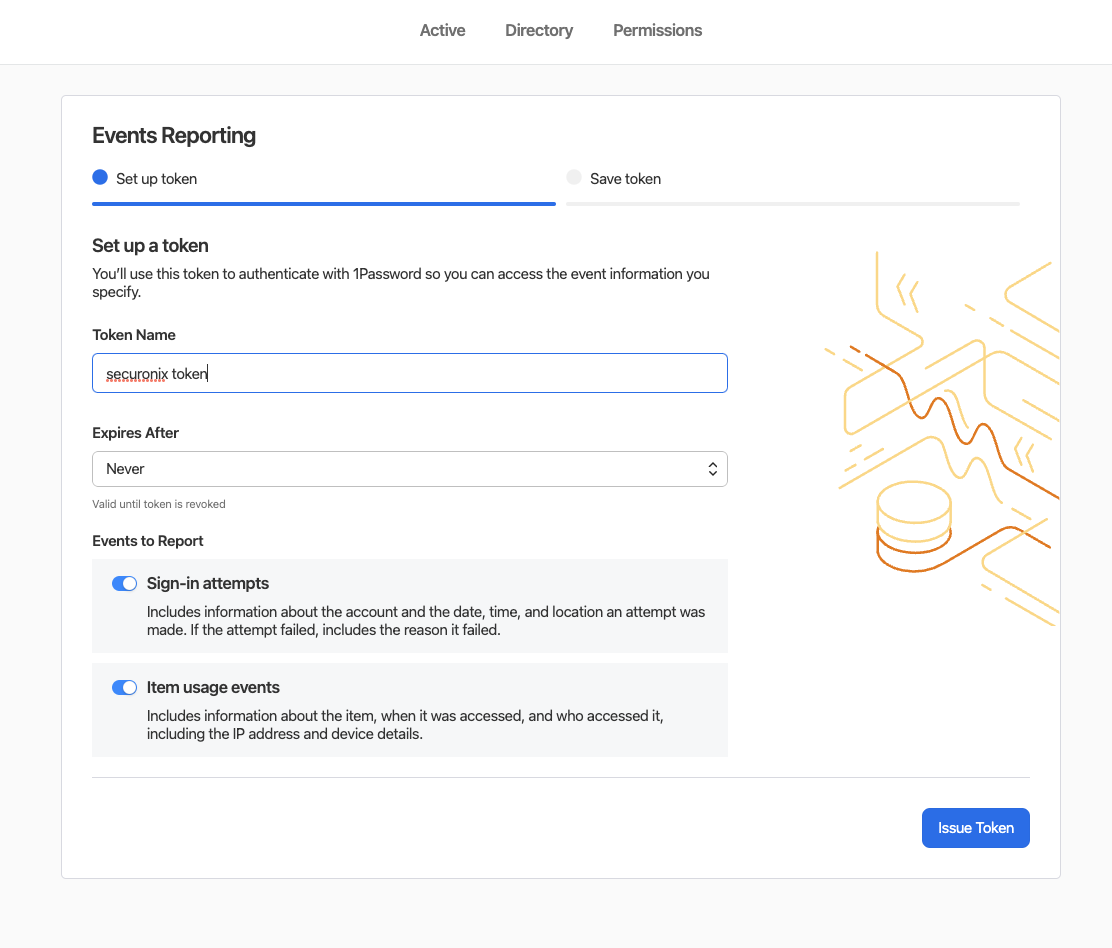Turn off the Item usage events toggle
The height and width of the screenshot is (948, 1112).
[124, 688]
